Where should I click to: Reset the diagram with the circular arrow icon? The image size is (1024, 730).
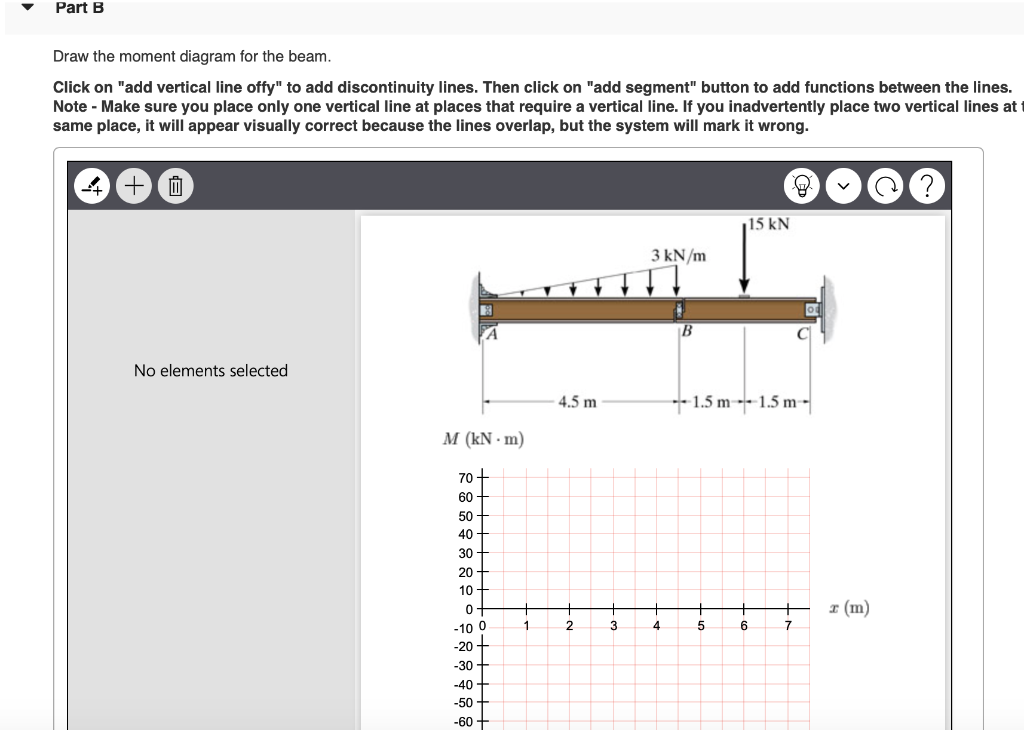tap(885, 185)
